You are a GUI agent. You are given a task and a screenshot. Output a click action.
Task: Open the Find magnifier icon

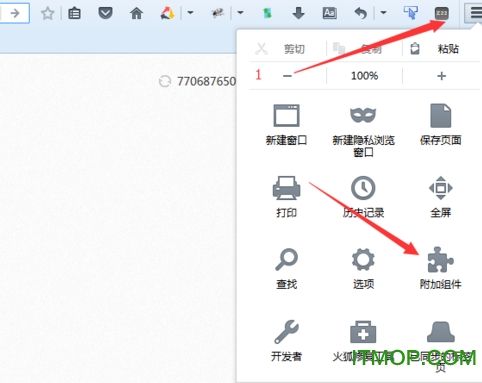[x=286, y=259]
